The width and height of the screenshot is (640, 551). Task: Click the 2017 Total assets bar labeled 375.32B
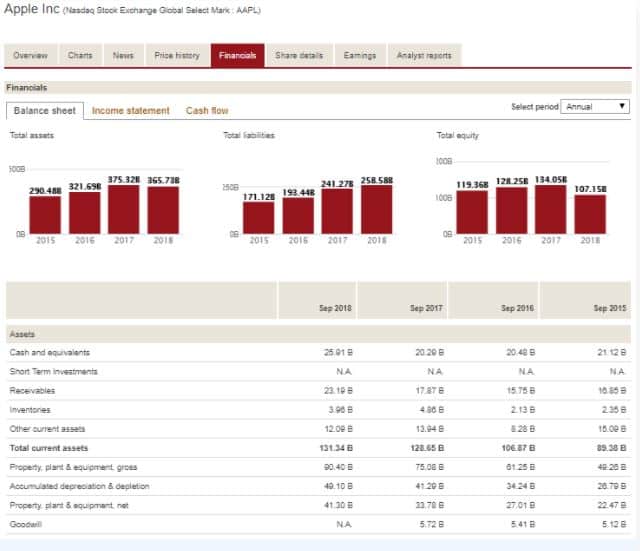[x=124, y=209]
